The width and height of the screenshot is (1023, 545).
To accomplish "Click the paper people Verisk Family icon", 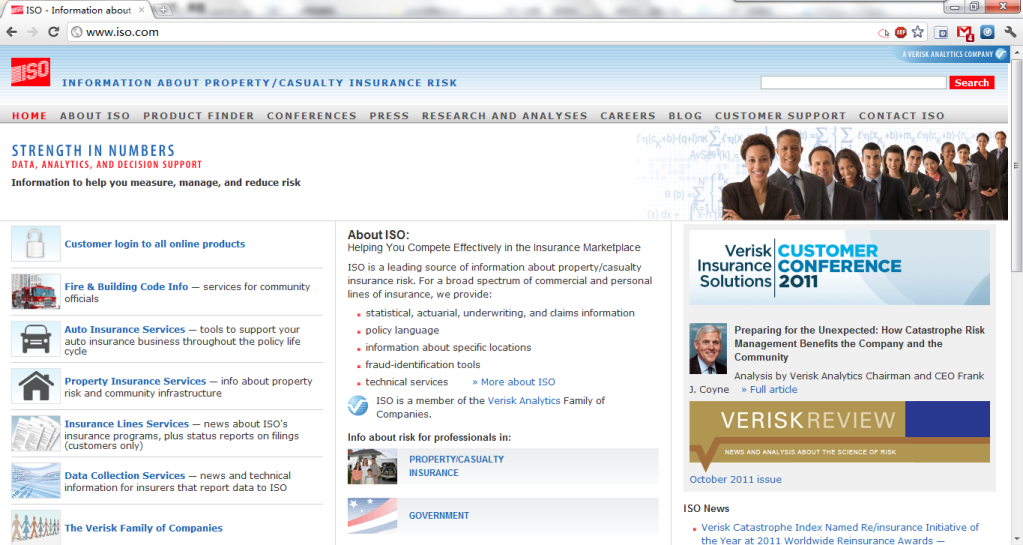I will click(36, 527).
